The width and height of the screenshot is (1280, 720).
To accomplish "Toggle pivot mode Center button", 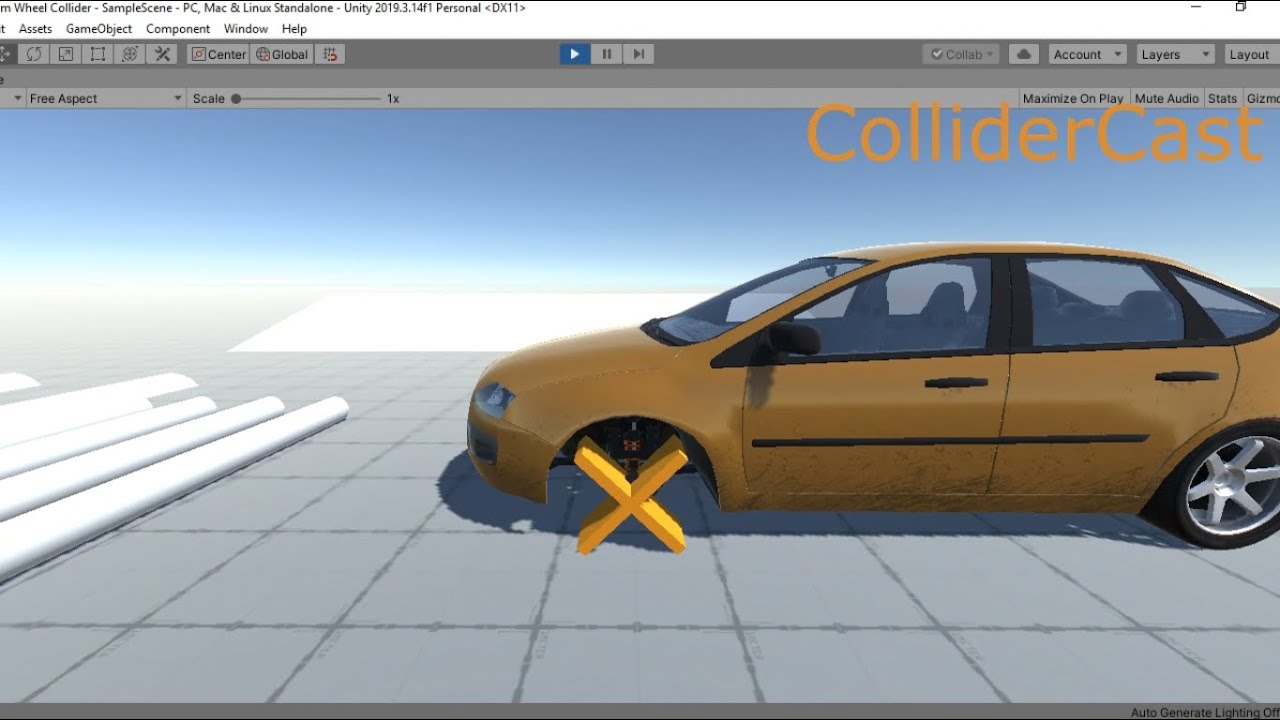I will [x=219, y=54].
